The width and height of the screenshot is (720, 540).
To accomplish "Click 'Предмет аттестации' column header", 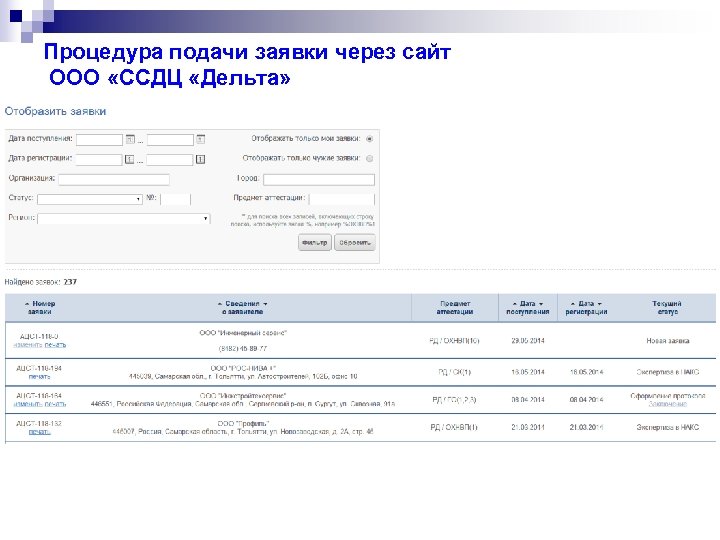I will 455,308.
